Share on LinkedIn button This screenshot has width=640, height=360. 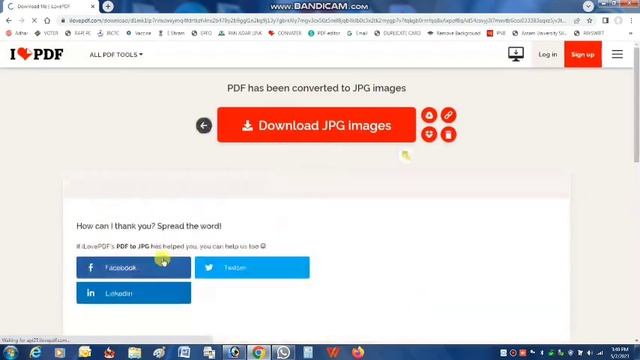coord(133,293)
